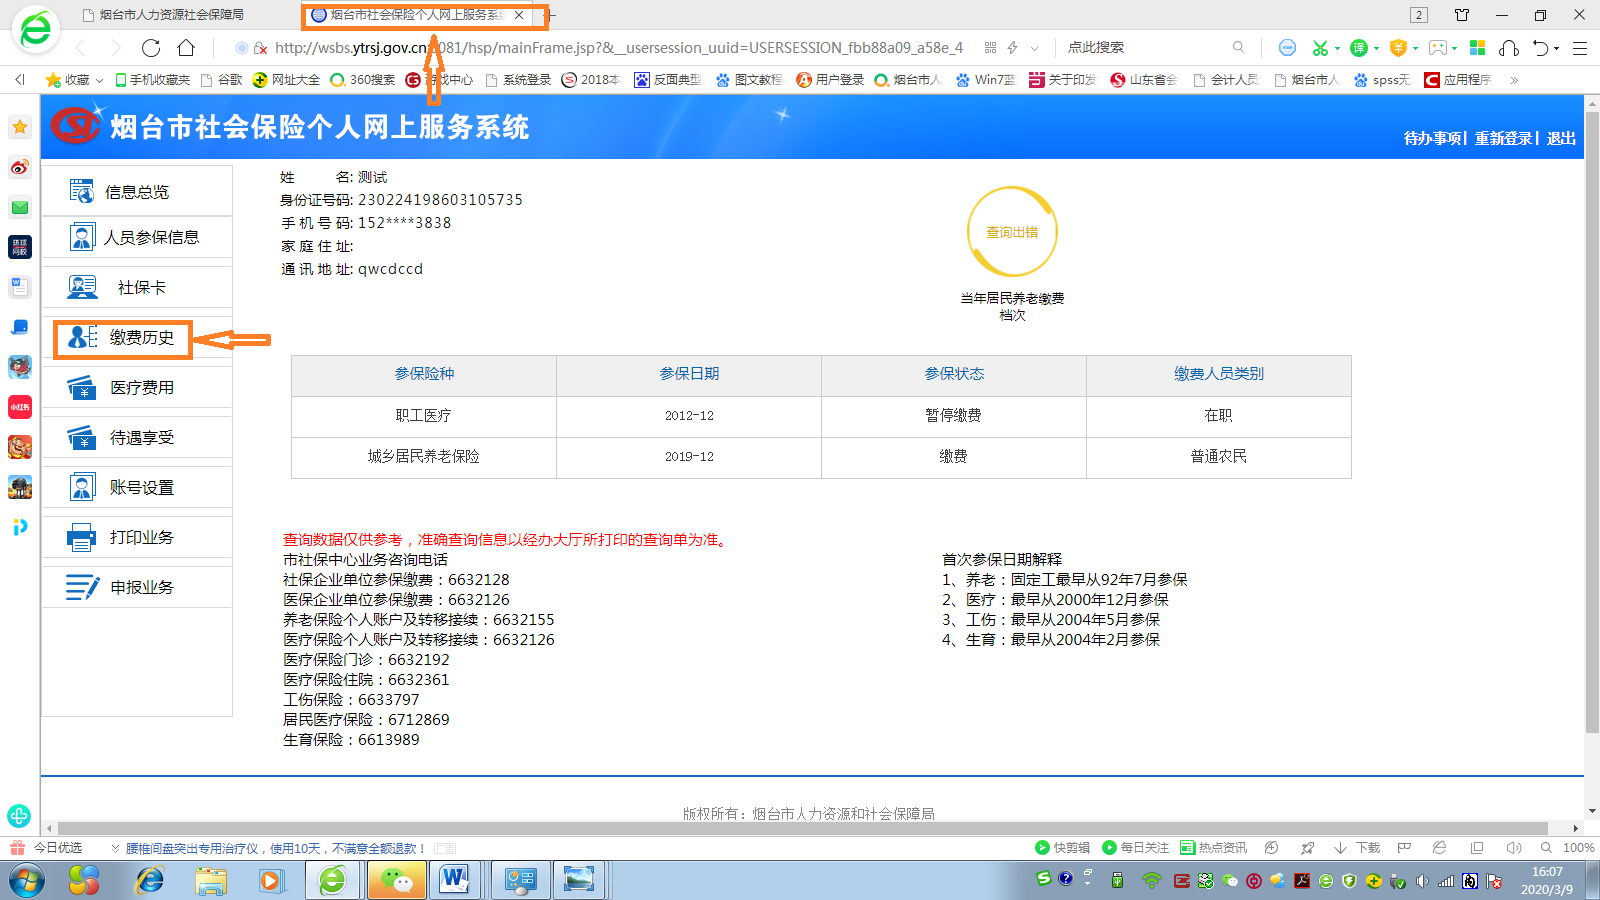Image resolution: width=1600 pixels, height=900 pixels.
Task: Click the blue ad-block circle icon
Action: pos(1287,48)
